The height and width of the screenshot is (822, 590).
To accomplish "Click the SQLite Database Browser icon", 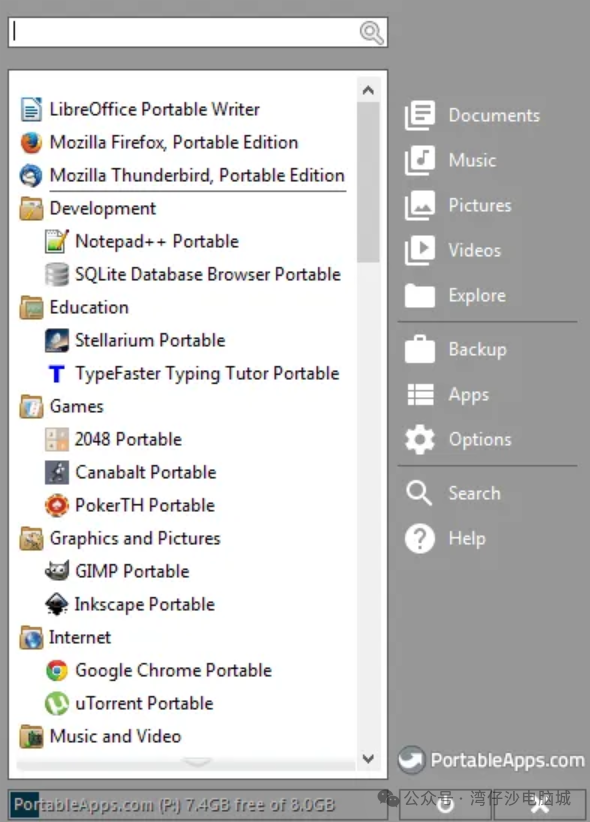I will (57, 275).
